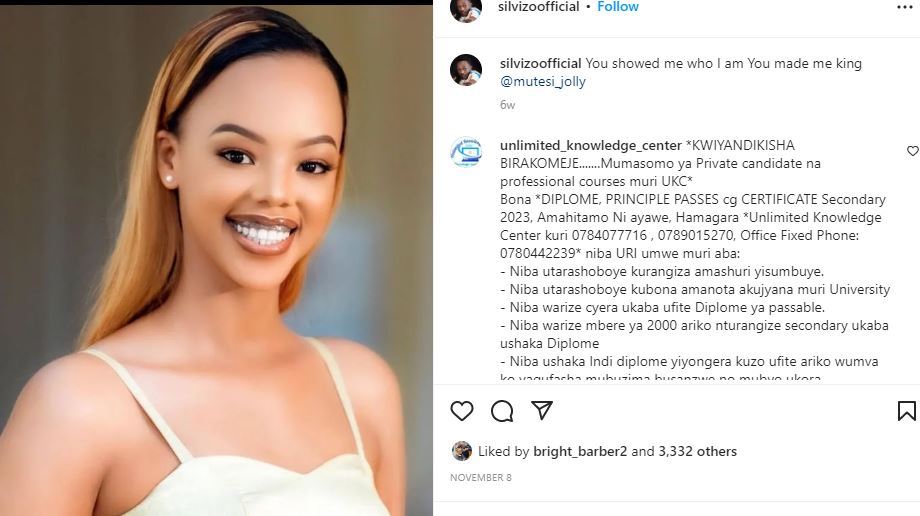
Task: Open comments with the speech bubble icon
Action: pyautogui.click(x=502, y=411)
